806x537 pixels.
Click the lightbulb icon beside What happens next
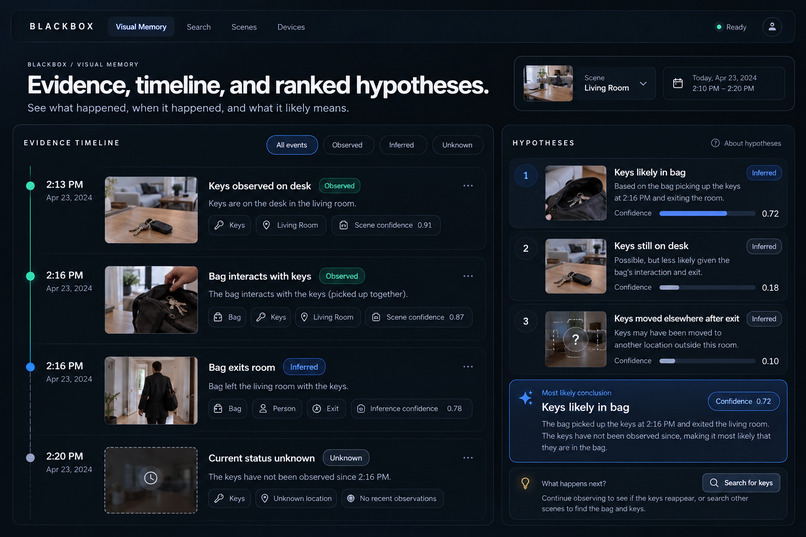(x=525, y=484)
